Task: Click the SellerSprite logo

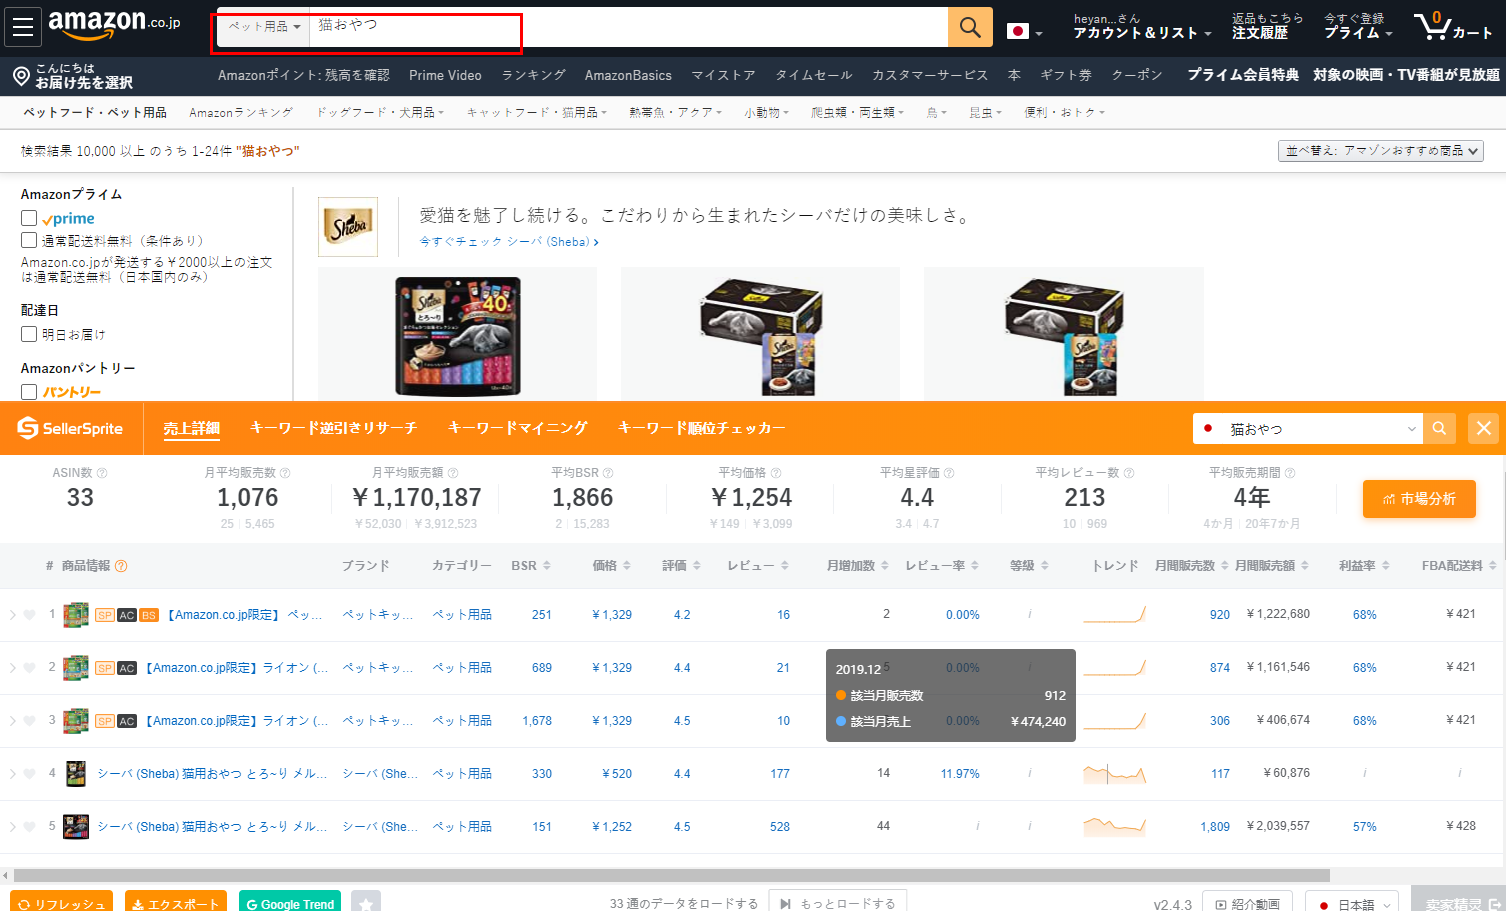Action: pyautogui.click(x=70, y=428)
